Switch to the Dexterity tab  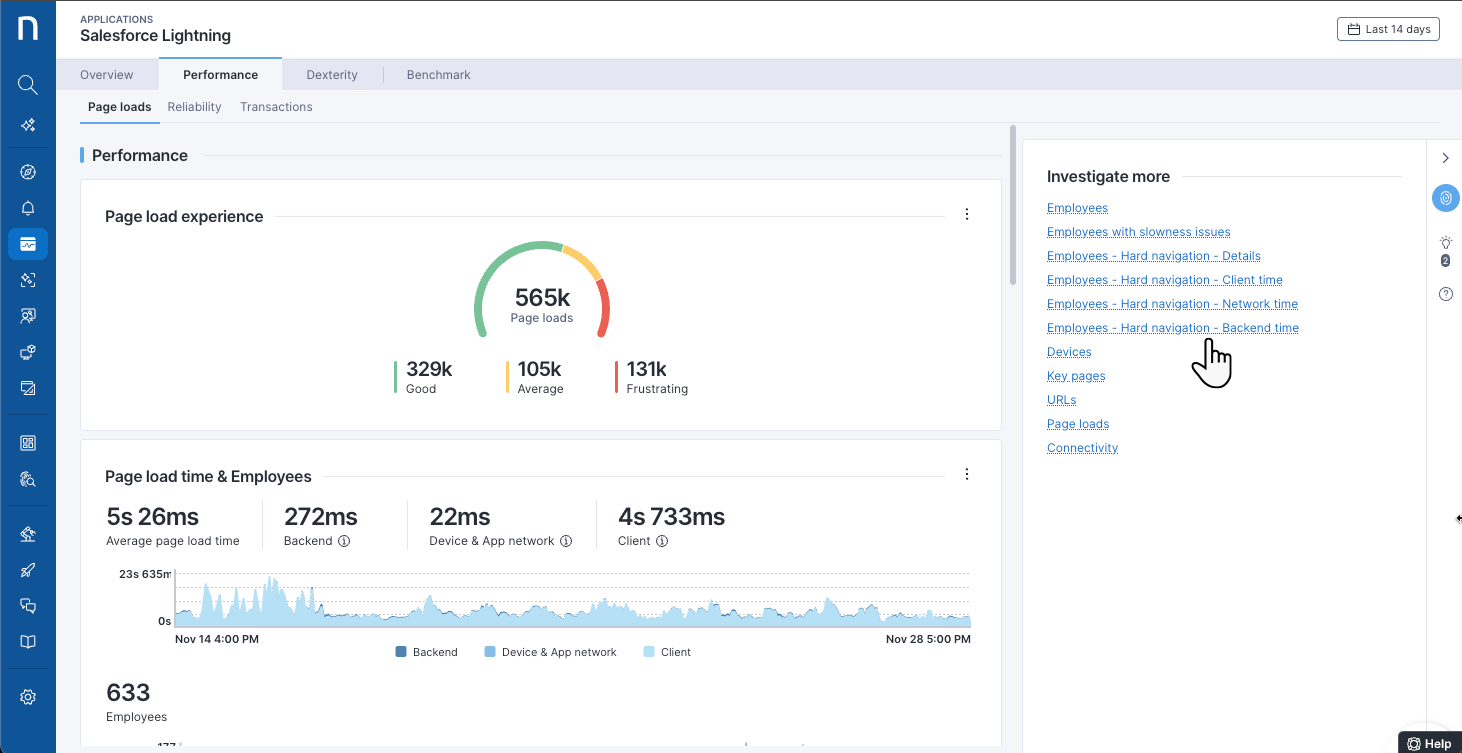coord(332,75)
